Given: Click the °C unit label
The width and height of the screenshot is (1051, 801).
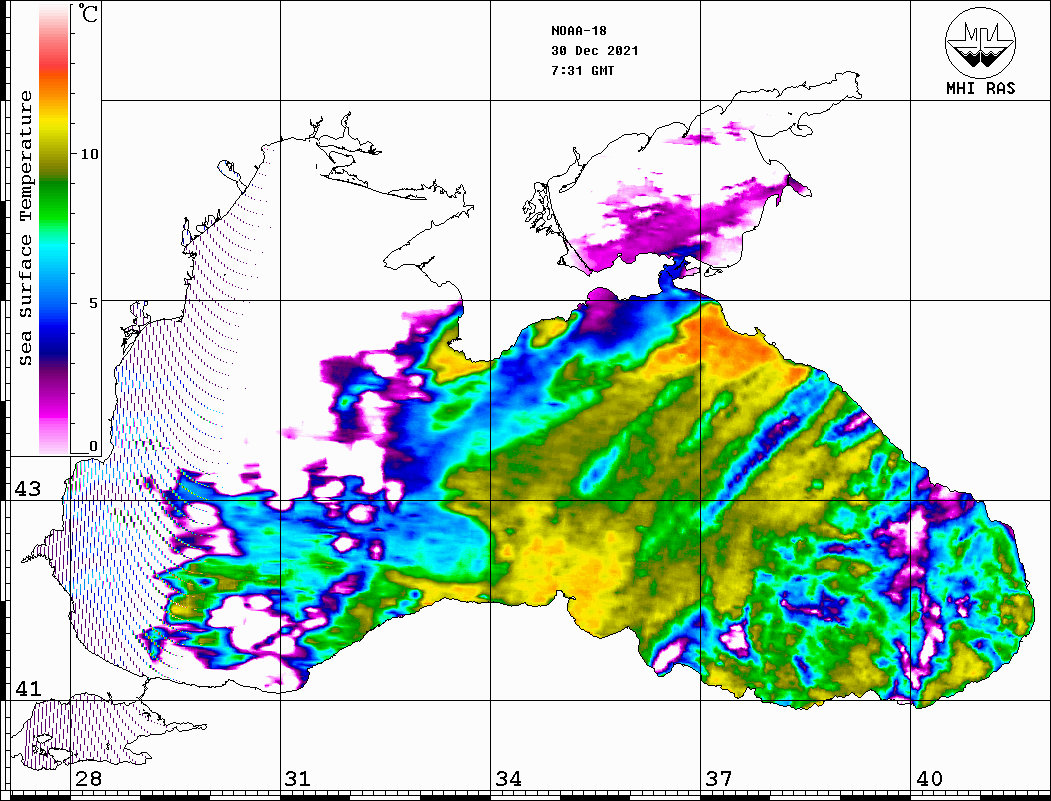Looking at the screenshot, I should tap(87, 13).
